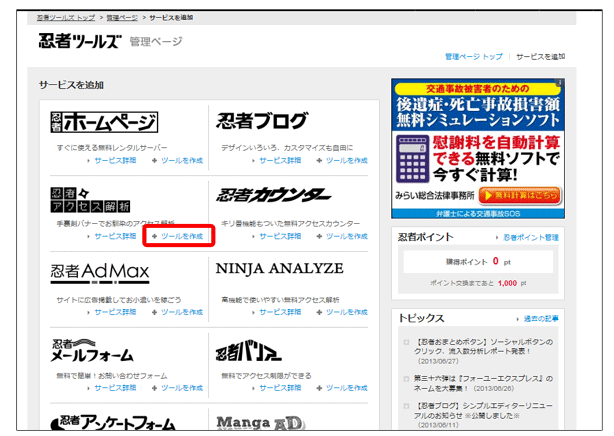The image size is (614, 436).
Task: Open サービス詳細 for 忍者ホームページ
Action: pos(115,160)
